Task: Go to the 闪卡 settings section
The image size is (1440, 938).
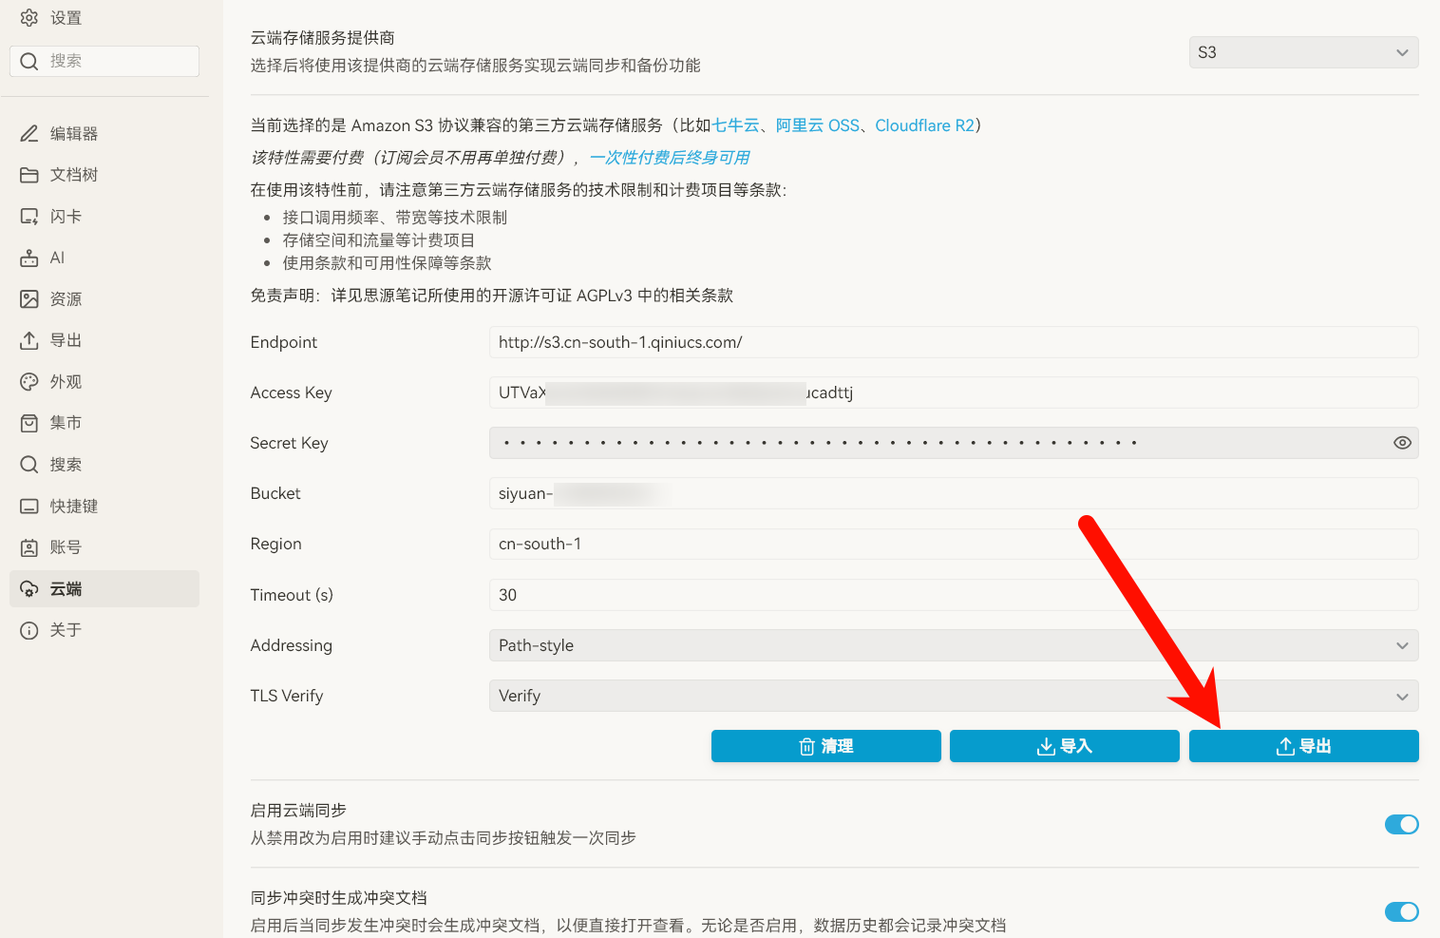Action: pyautogui.click(x=105, y=216)
